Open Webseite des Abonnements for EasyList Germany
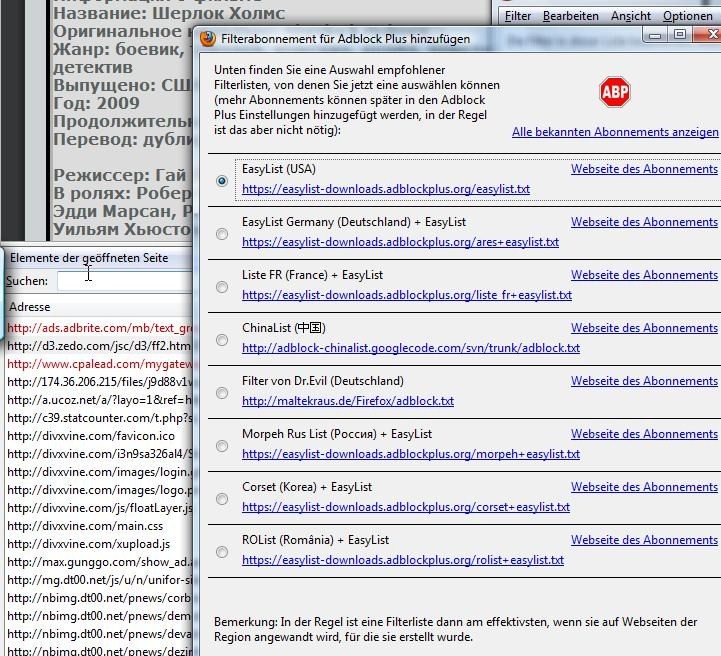The height and width of the screenshot is (656, 721). (644, 222)
